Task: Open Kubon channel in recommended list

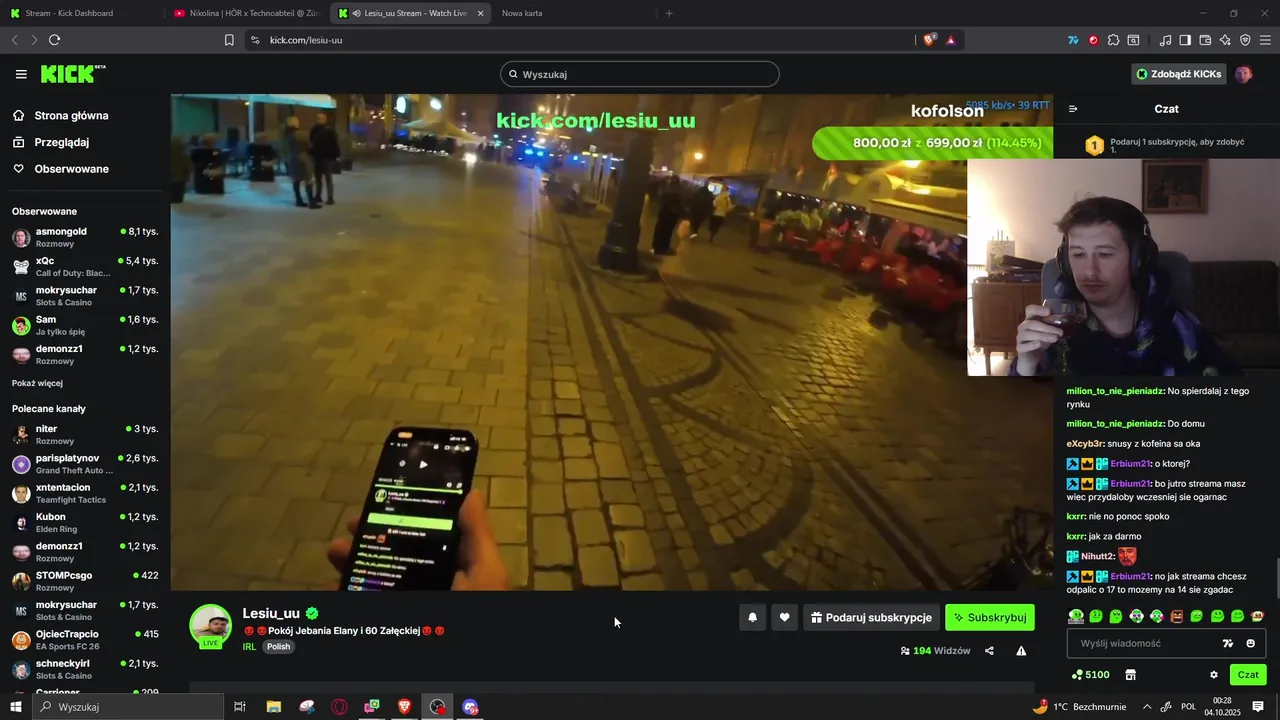Action: pos(85,522)
